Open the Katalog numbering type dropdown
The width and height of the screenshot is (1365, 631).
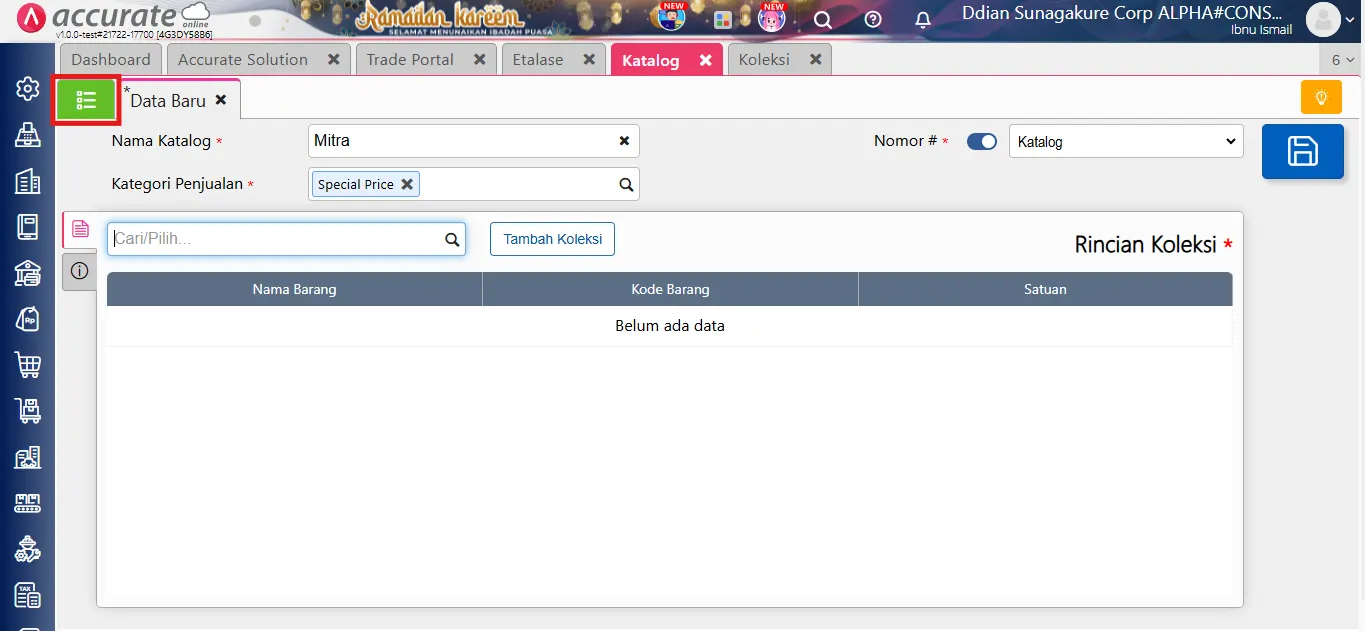[x=1126, y=141]
